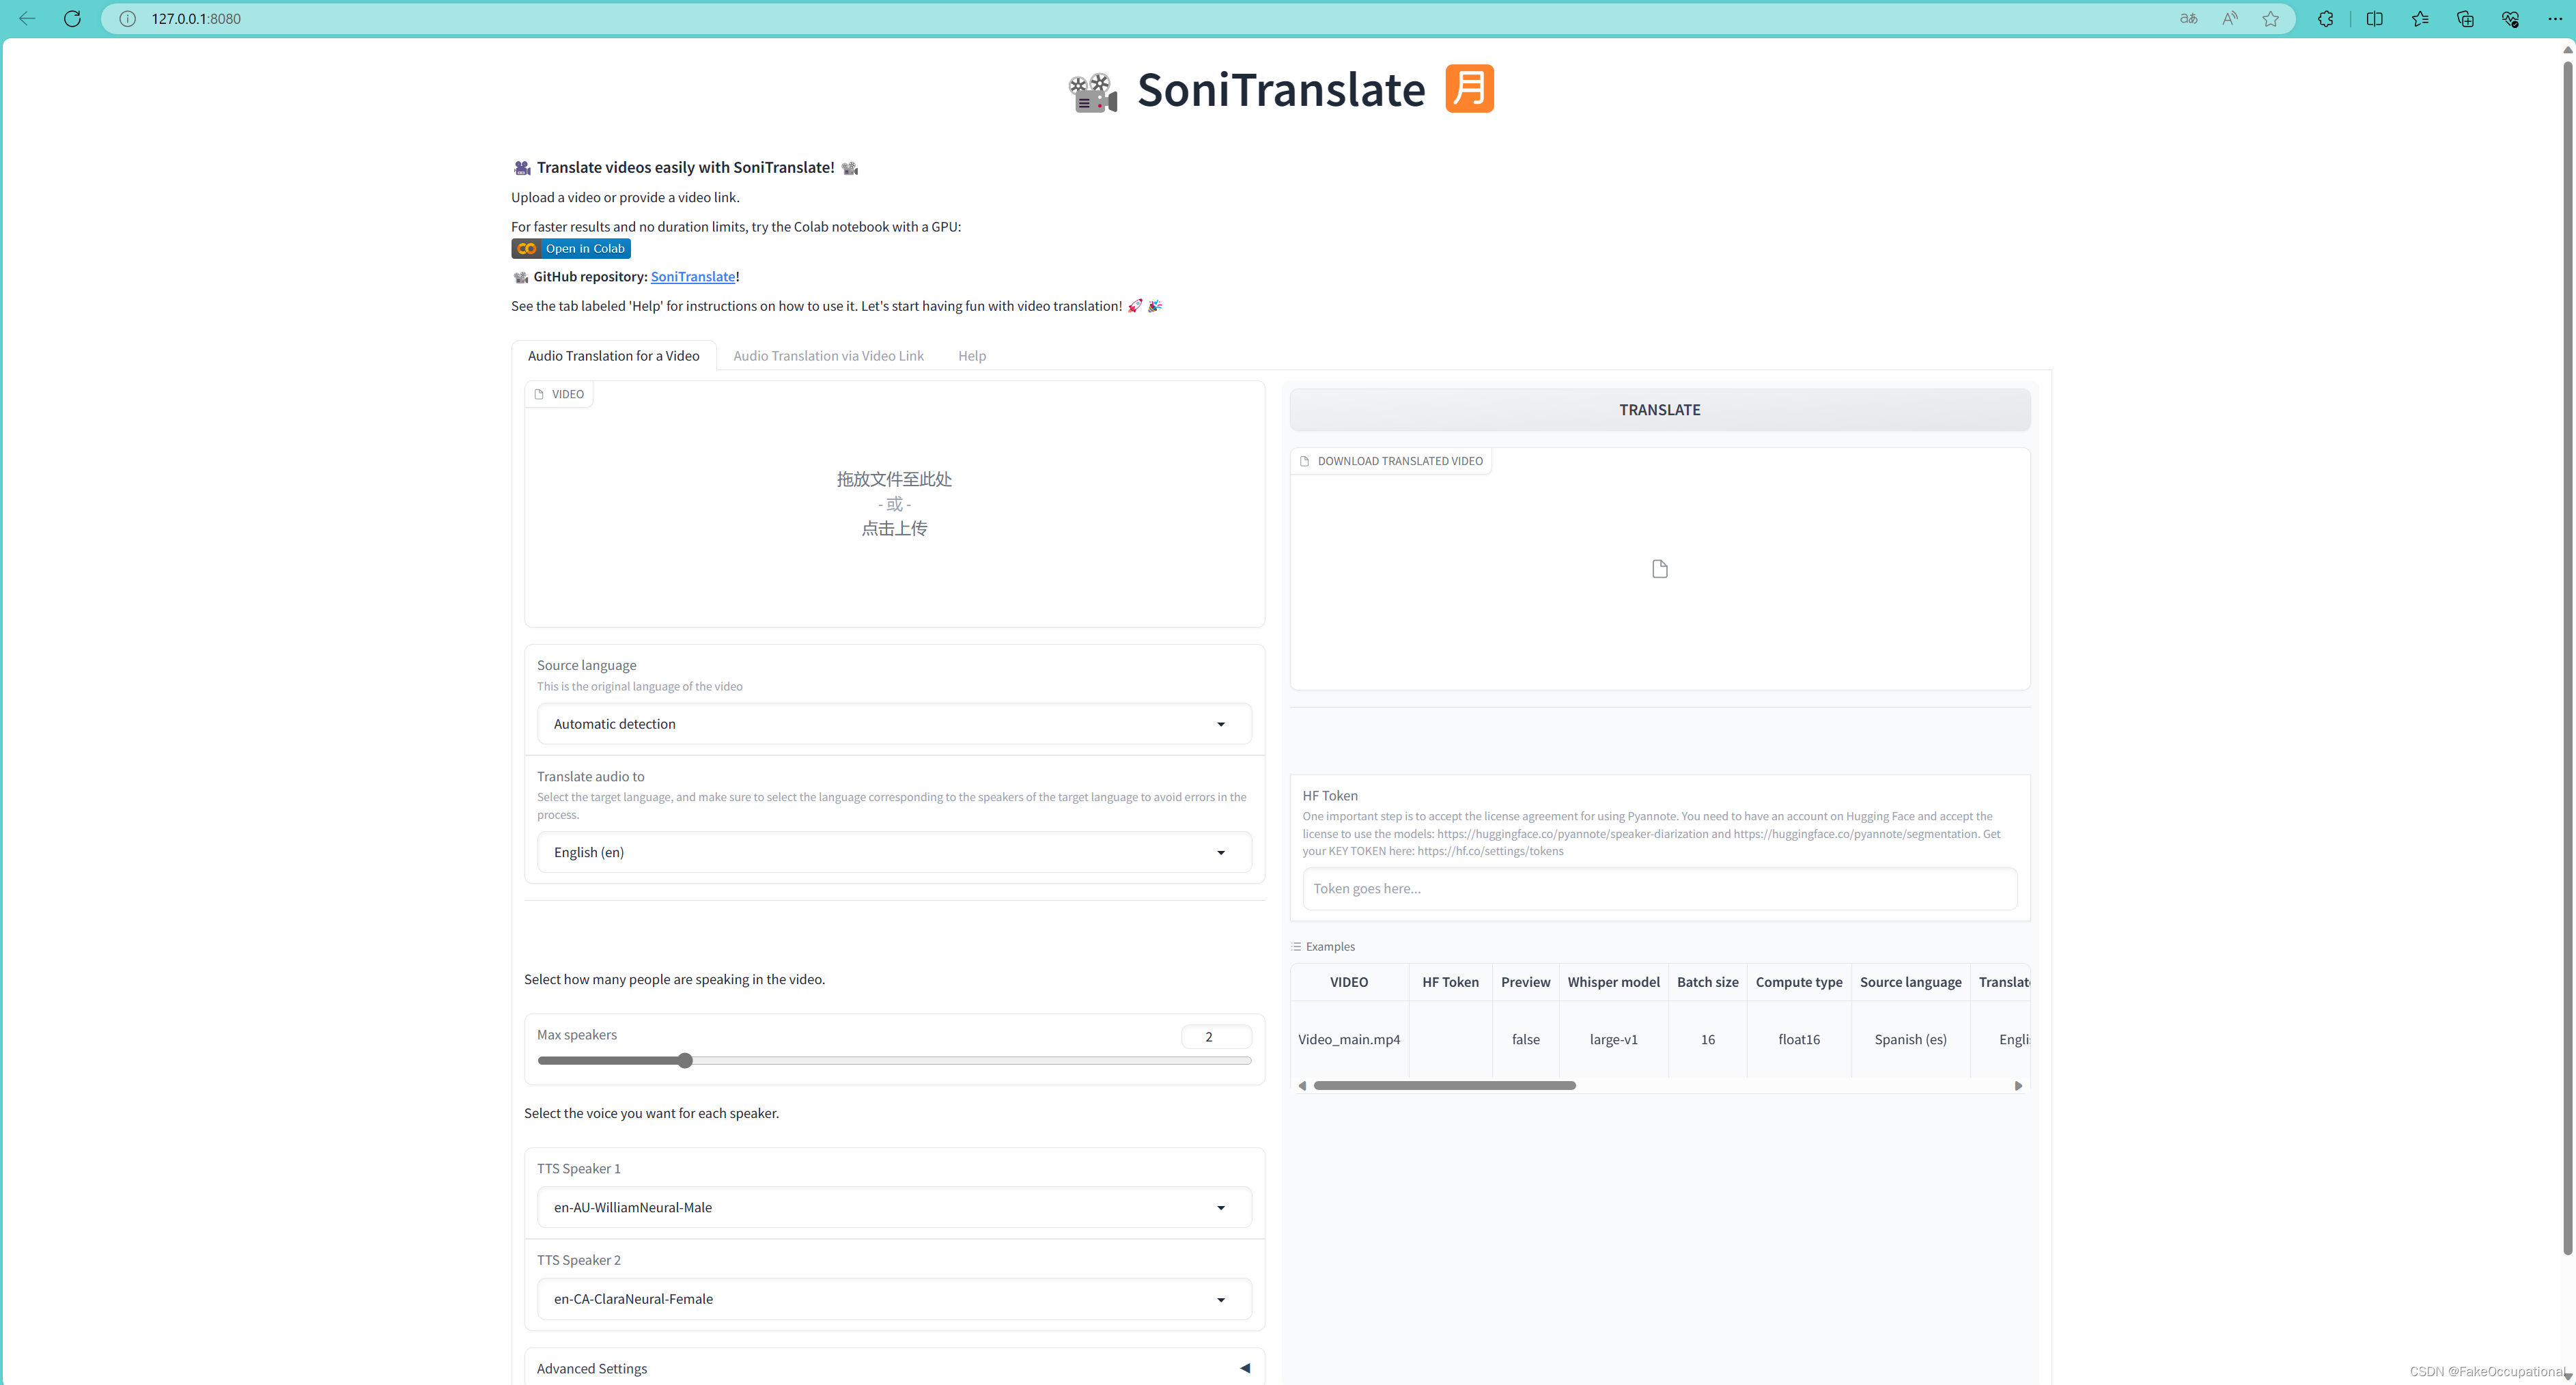Image resolution: width=2576 pixels, height=1385 pixels.
Task: Click the Open in Colab badge
Action: click(x=571, y=248)
